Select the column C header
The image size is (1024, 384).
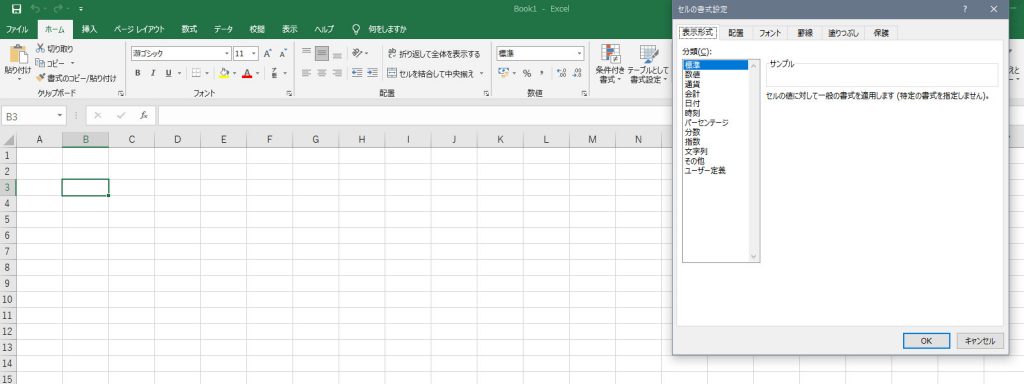[131, 139]
